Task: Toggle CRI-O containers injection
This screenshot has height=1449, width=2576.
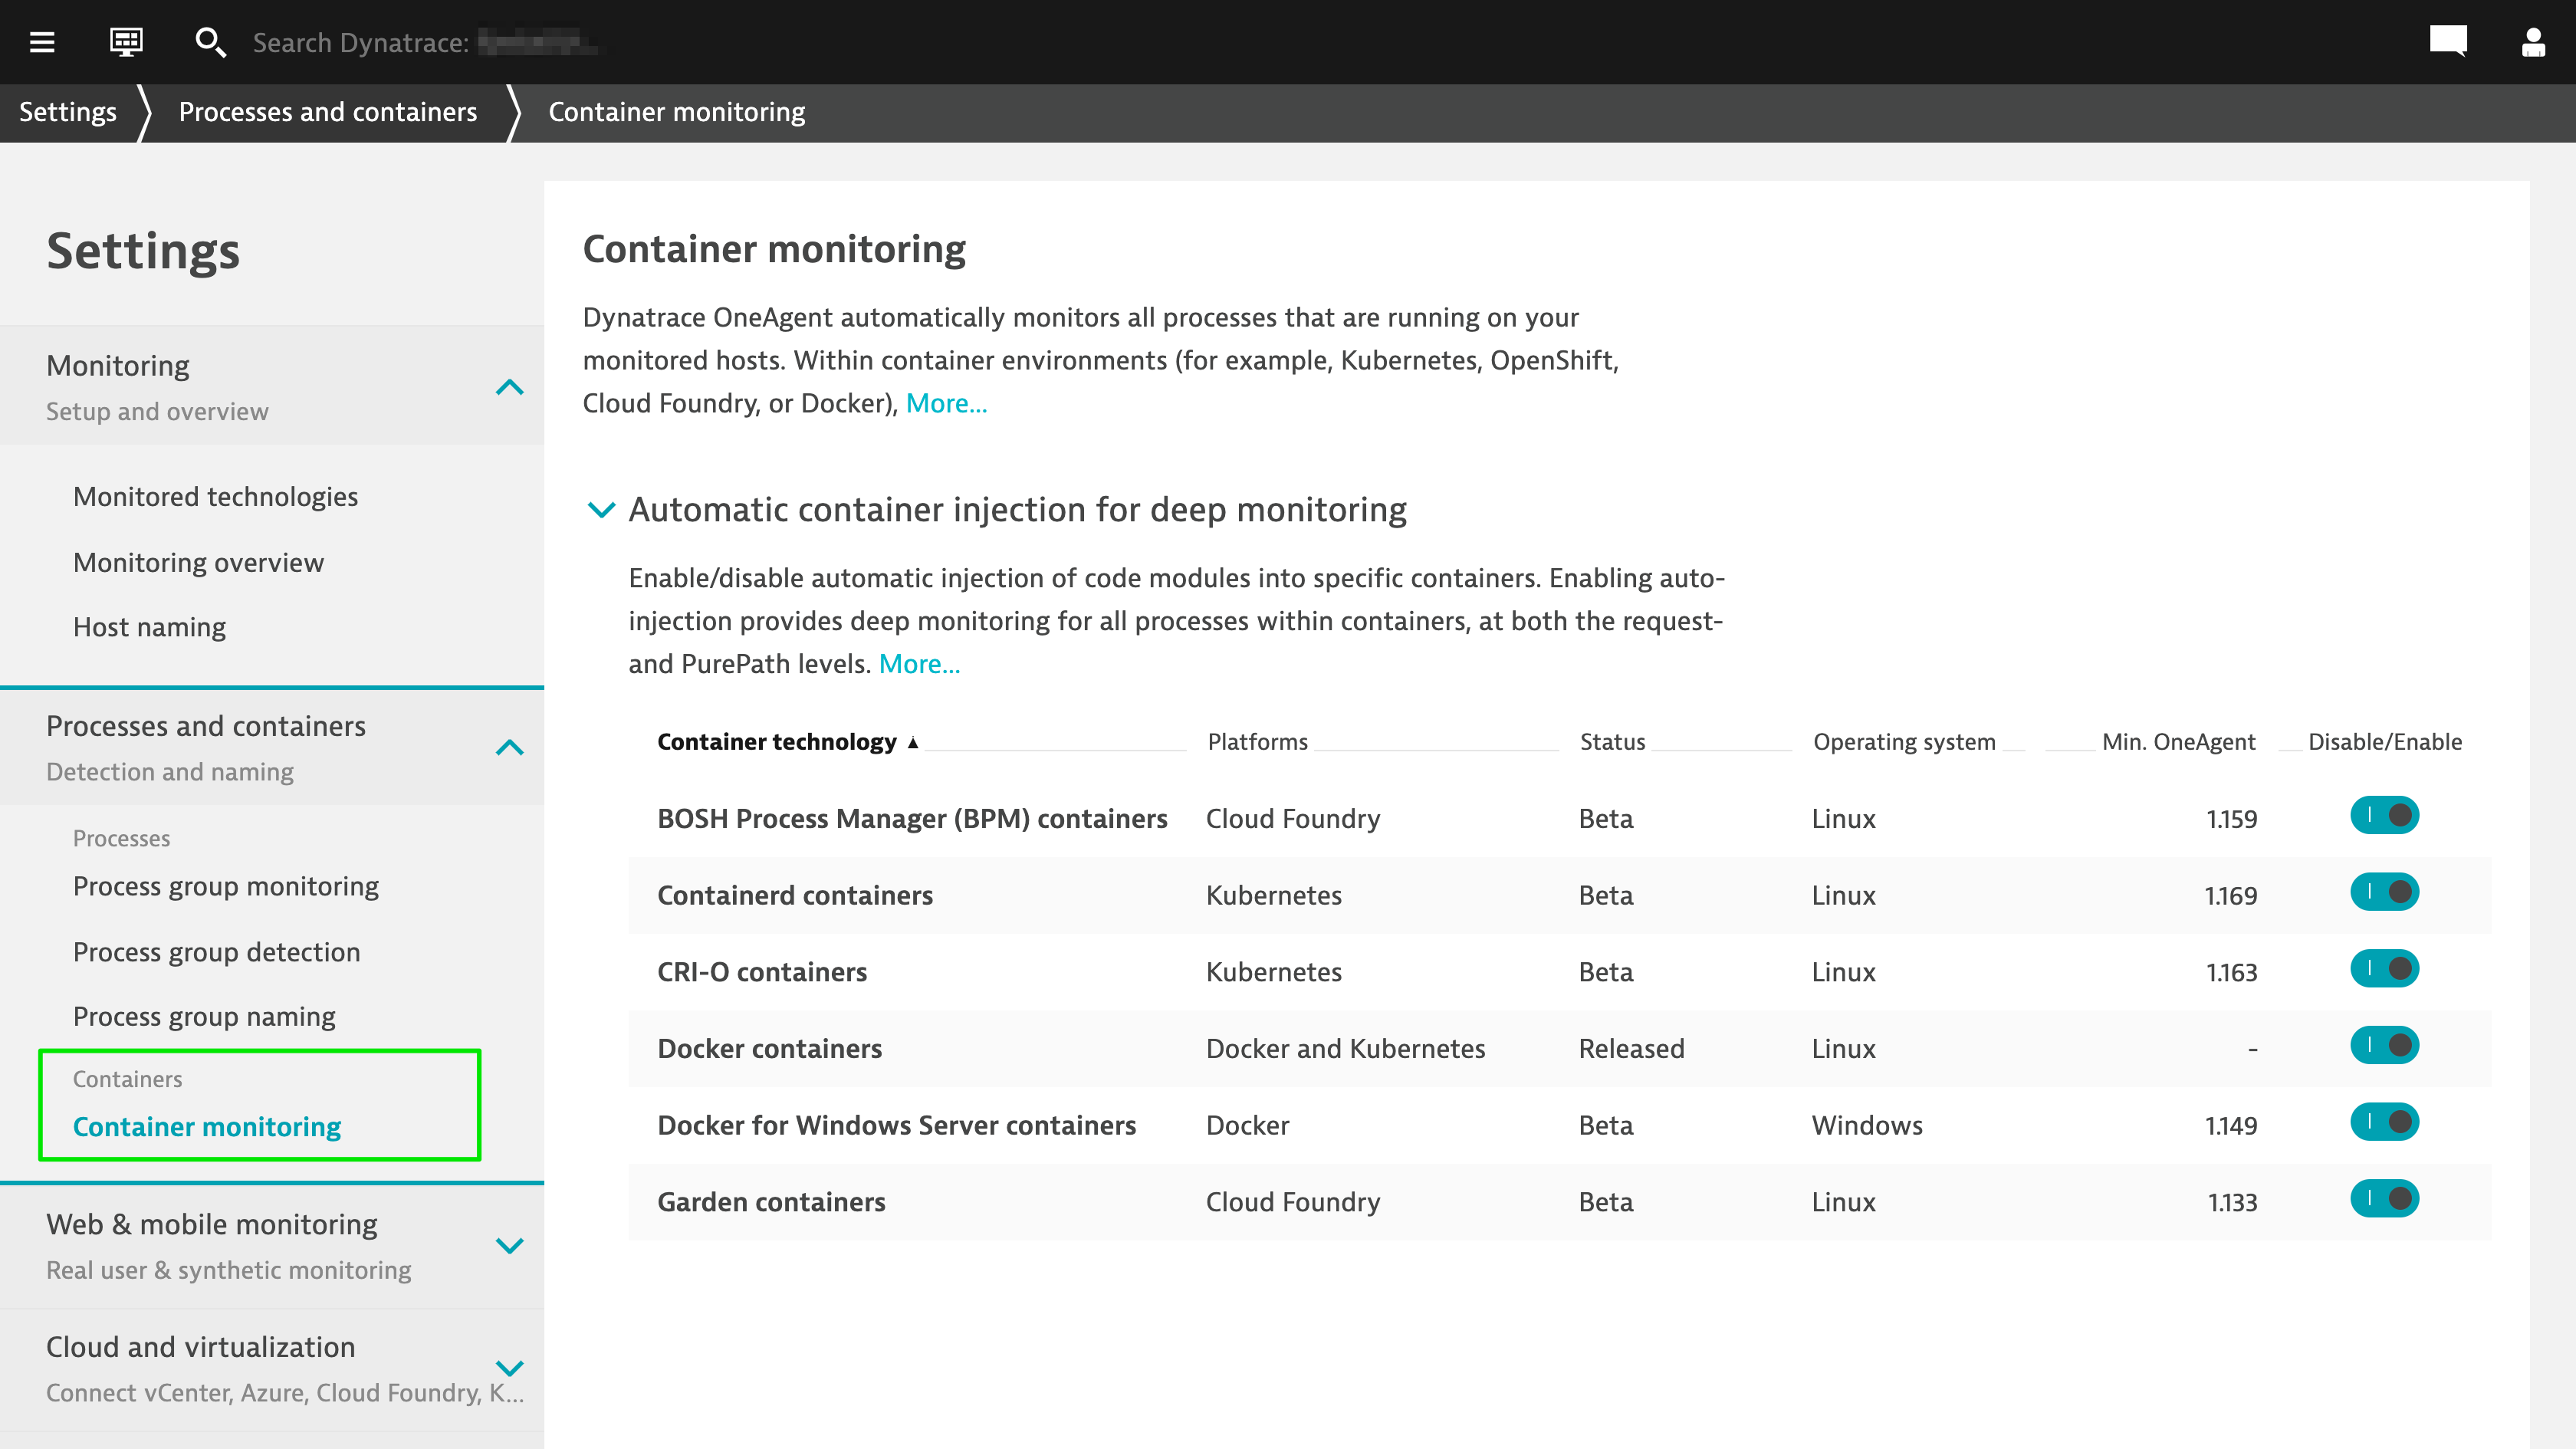Action: tap(2384, 968)
